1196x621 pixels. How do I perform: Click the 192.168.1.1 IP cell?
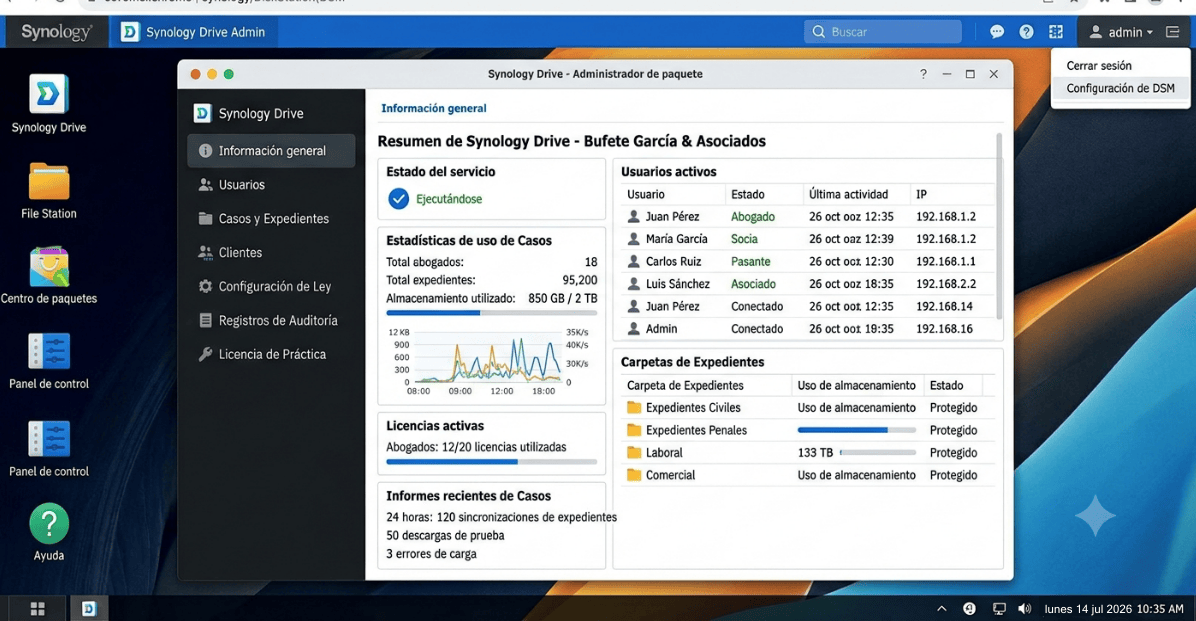pyautogui.click(x=945, y=262)
